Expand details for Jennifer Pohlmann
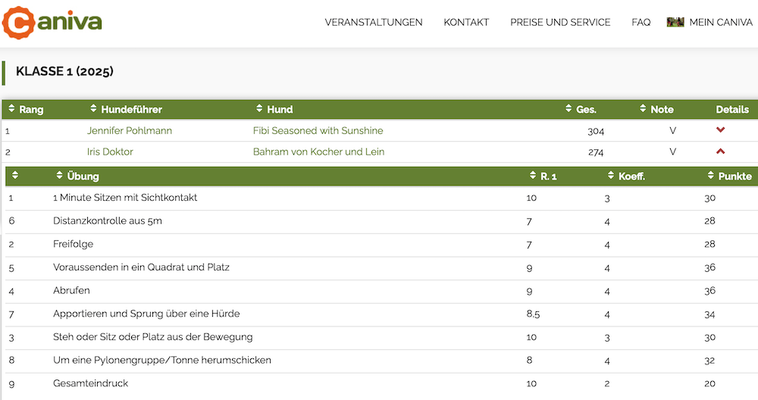 tap(720, 130)
